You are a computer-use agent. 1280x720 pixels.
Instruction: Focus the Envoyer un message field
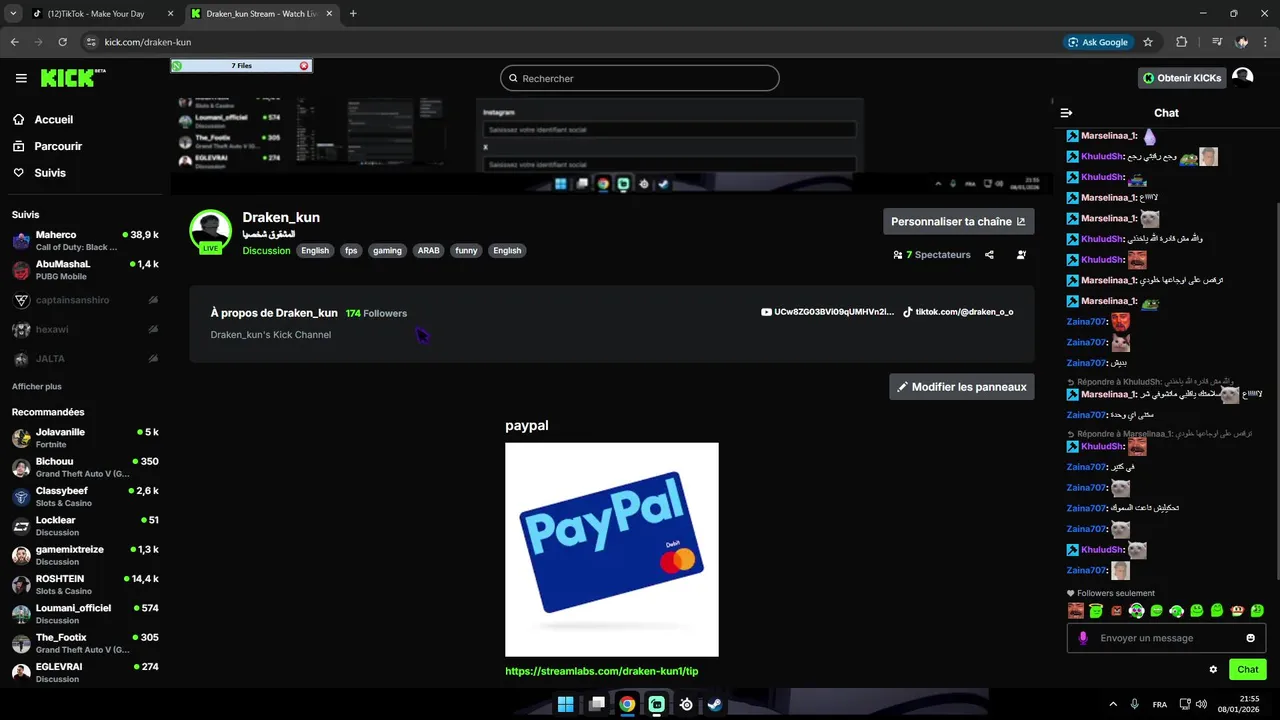coord(1166,638)
